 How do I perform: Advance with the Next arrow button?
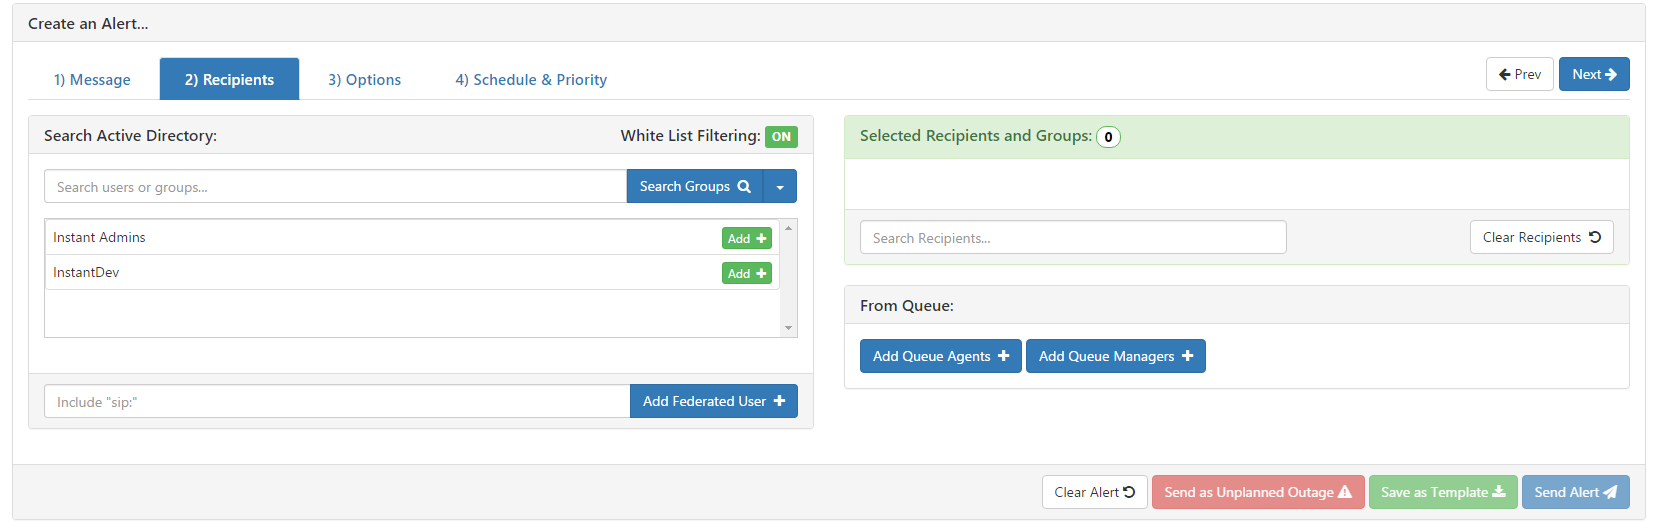pos(1594,74)
